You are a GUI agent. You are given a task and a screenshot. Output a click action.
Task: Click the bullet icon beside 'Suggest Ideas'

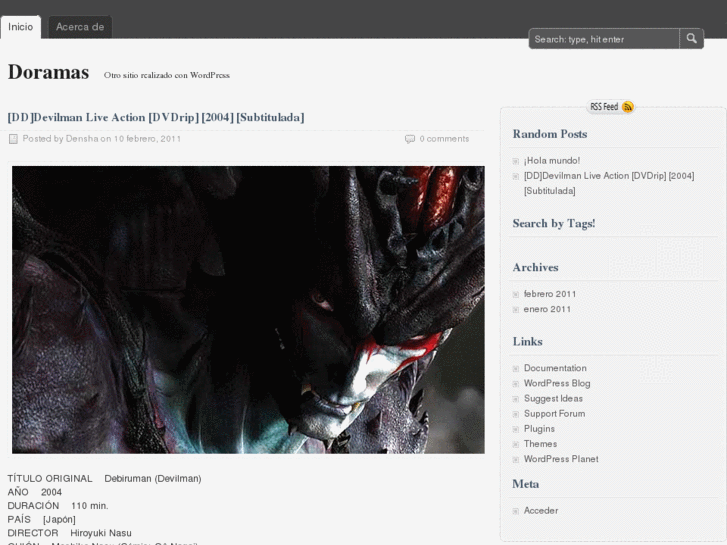coord(516,399)
